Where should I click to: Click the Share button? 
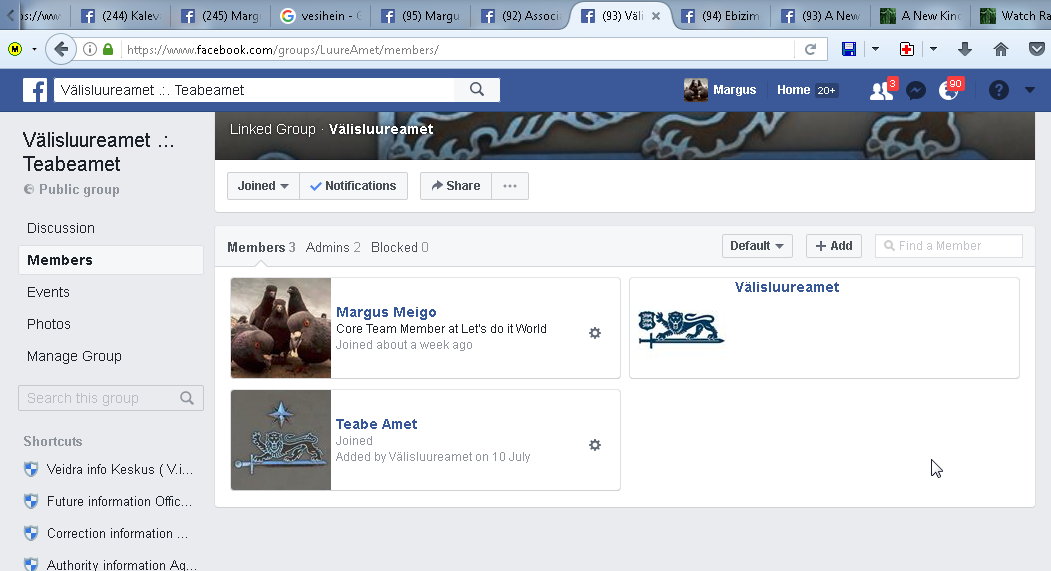456,186
